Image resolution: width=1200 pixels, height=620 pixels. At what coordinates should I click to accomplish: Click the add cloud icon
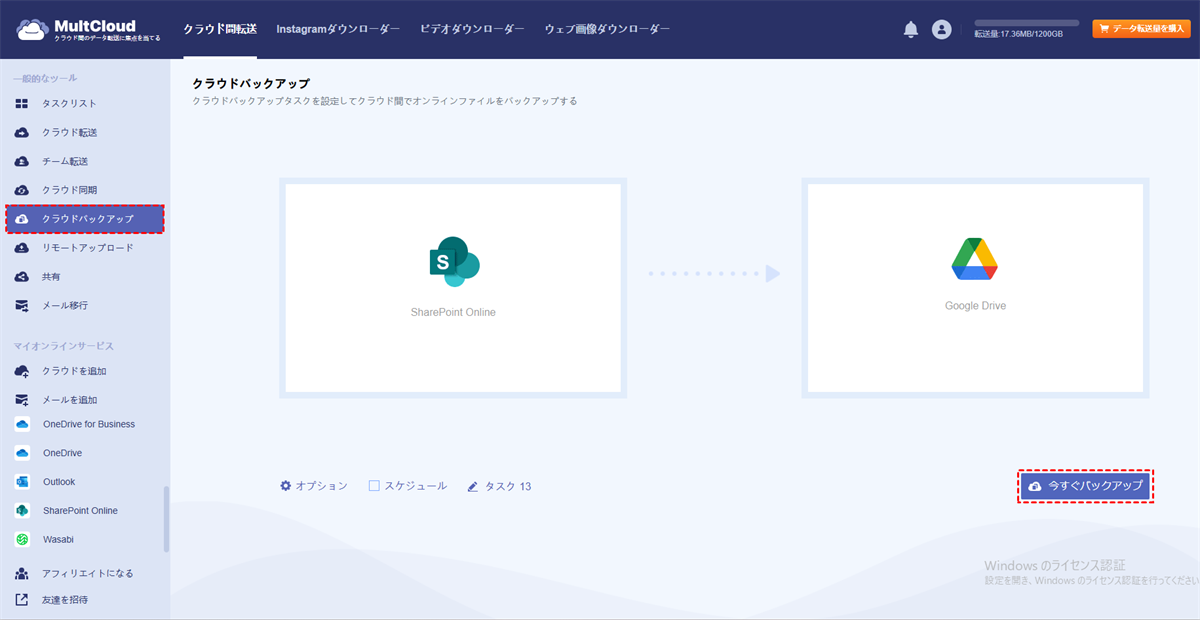[22, 371]
